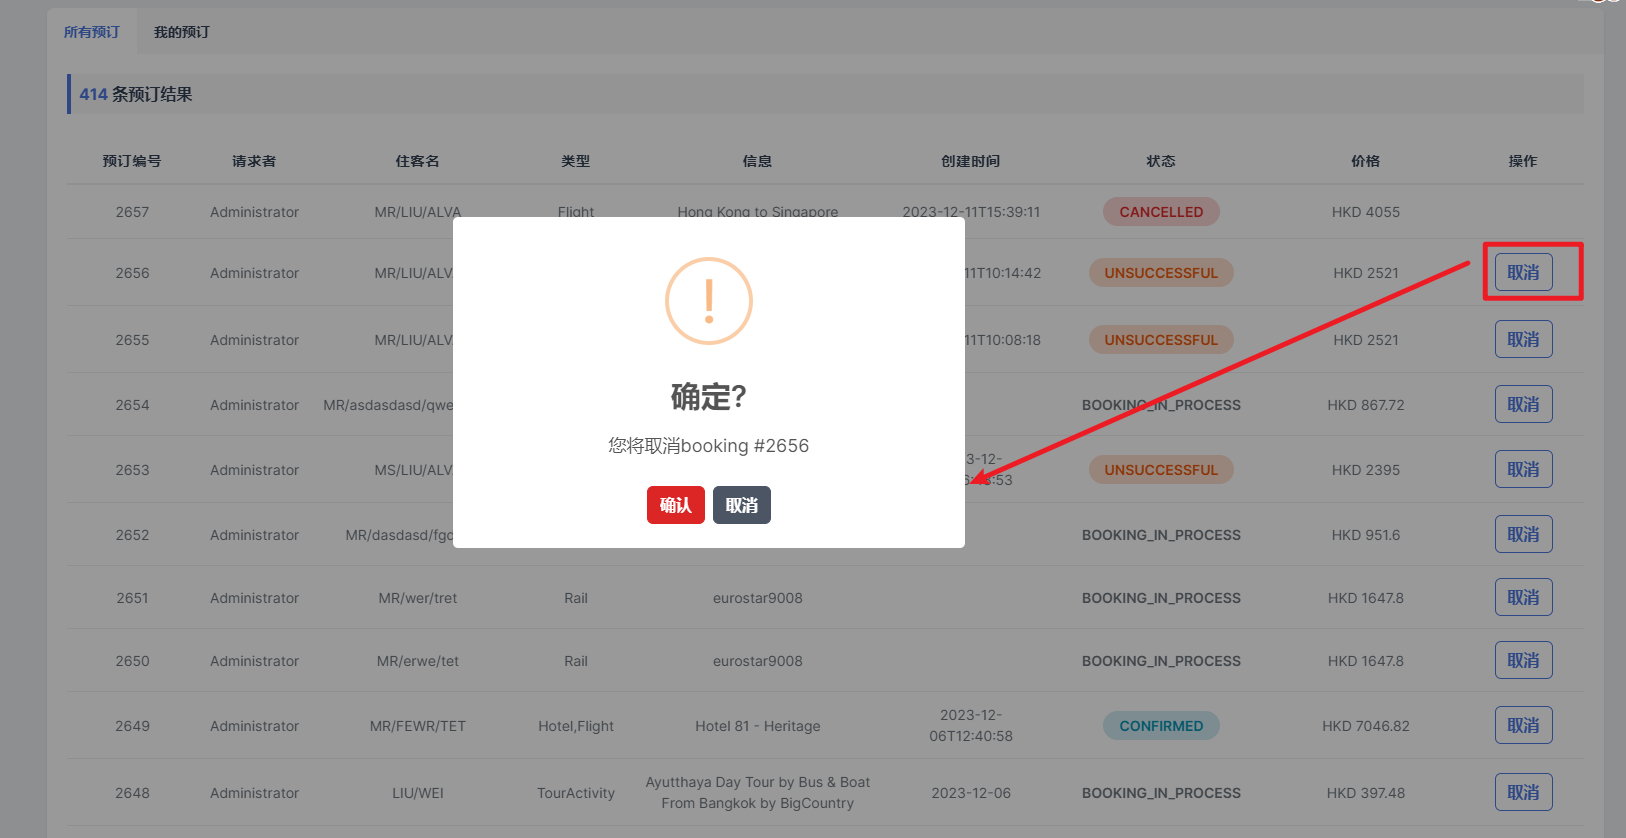The width and height of the screenshot is (1626, 838).
Task: Select UNSUCCESSFUL badge of booking 2656
Action: [1160, 273]
